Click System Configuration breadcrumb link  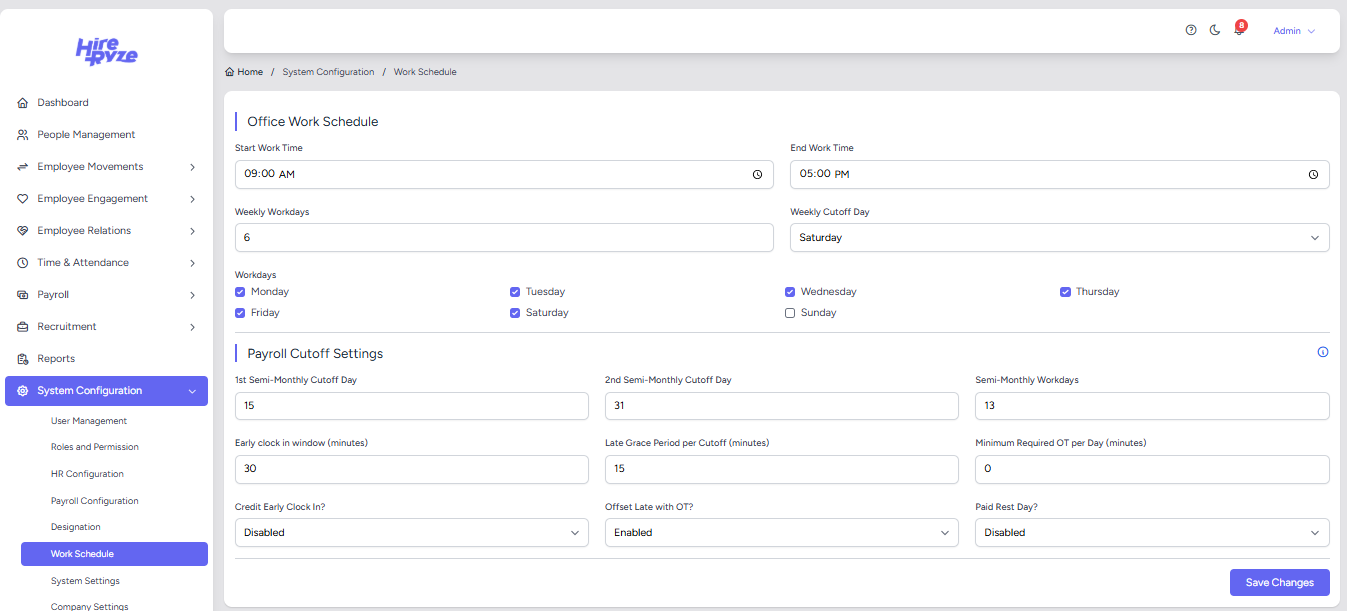coord(328,72)
